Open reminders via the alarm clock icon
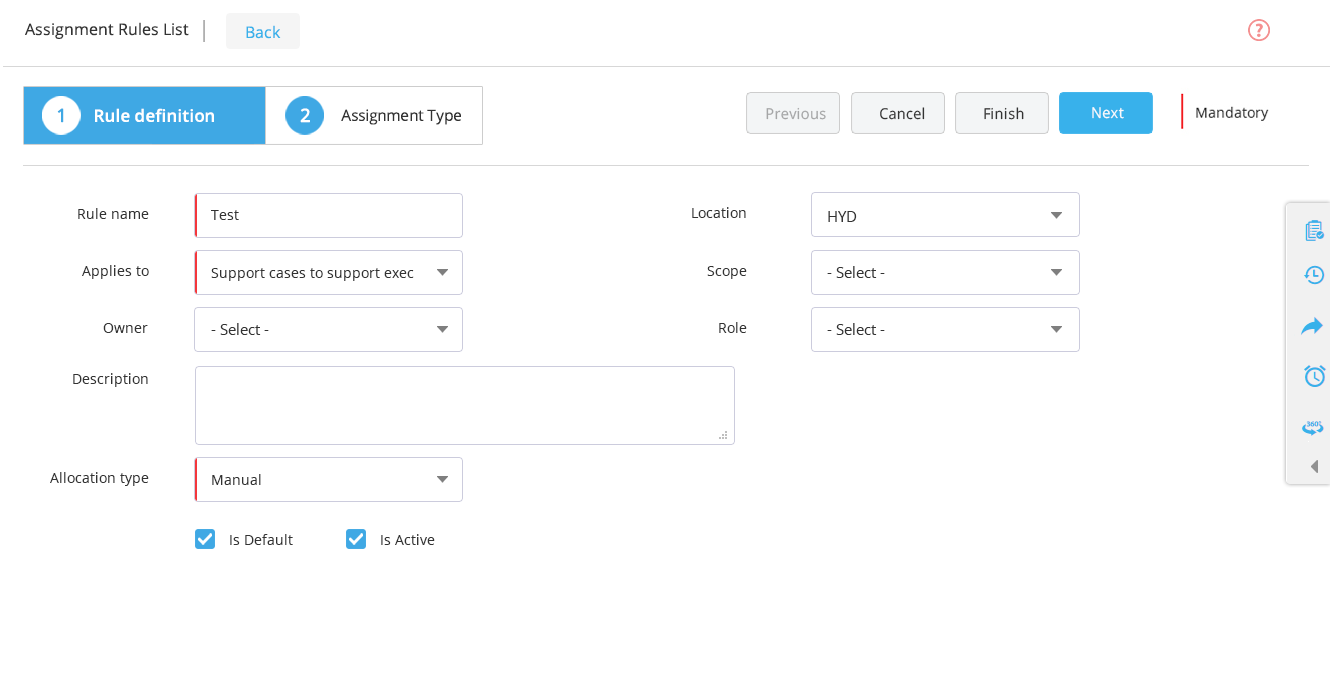The height and width of the screenshot is (685, 1330). [x=1313, y=376]
